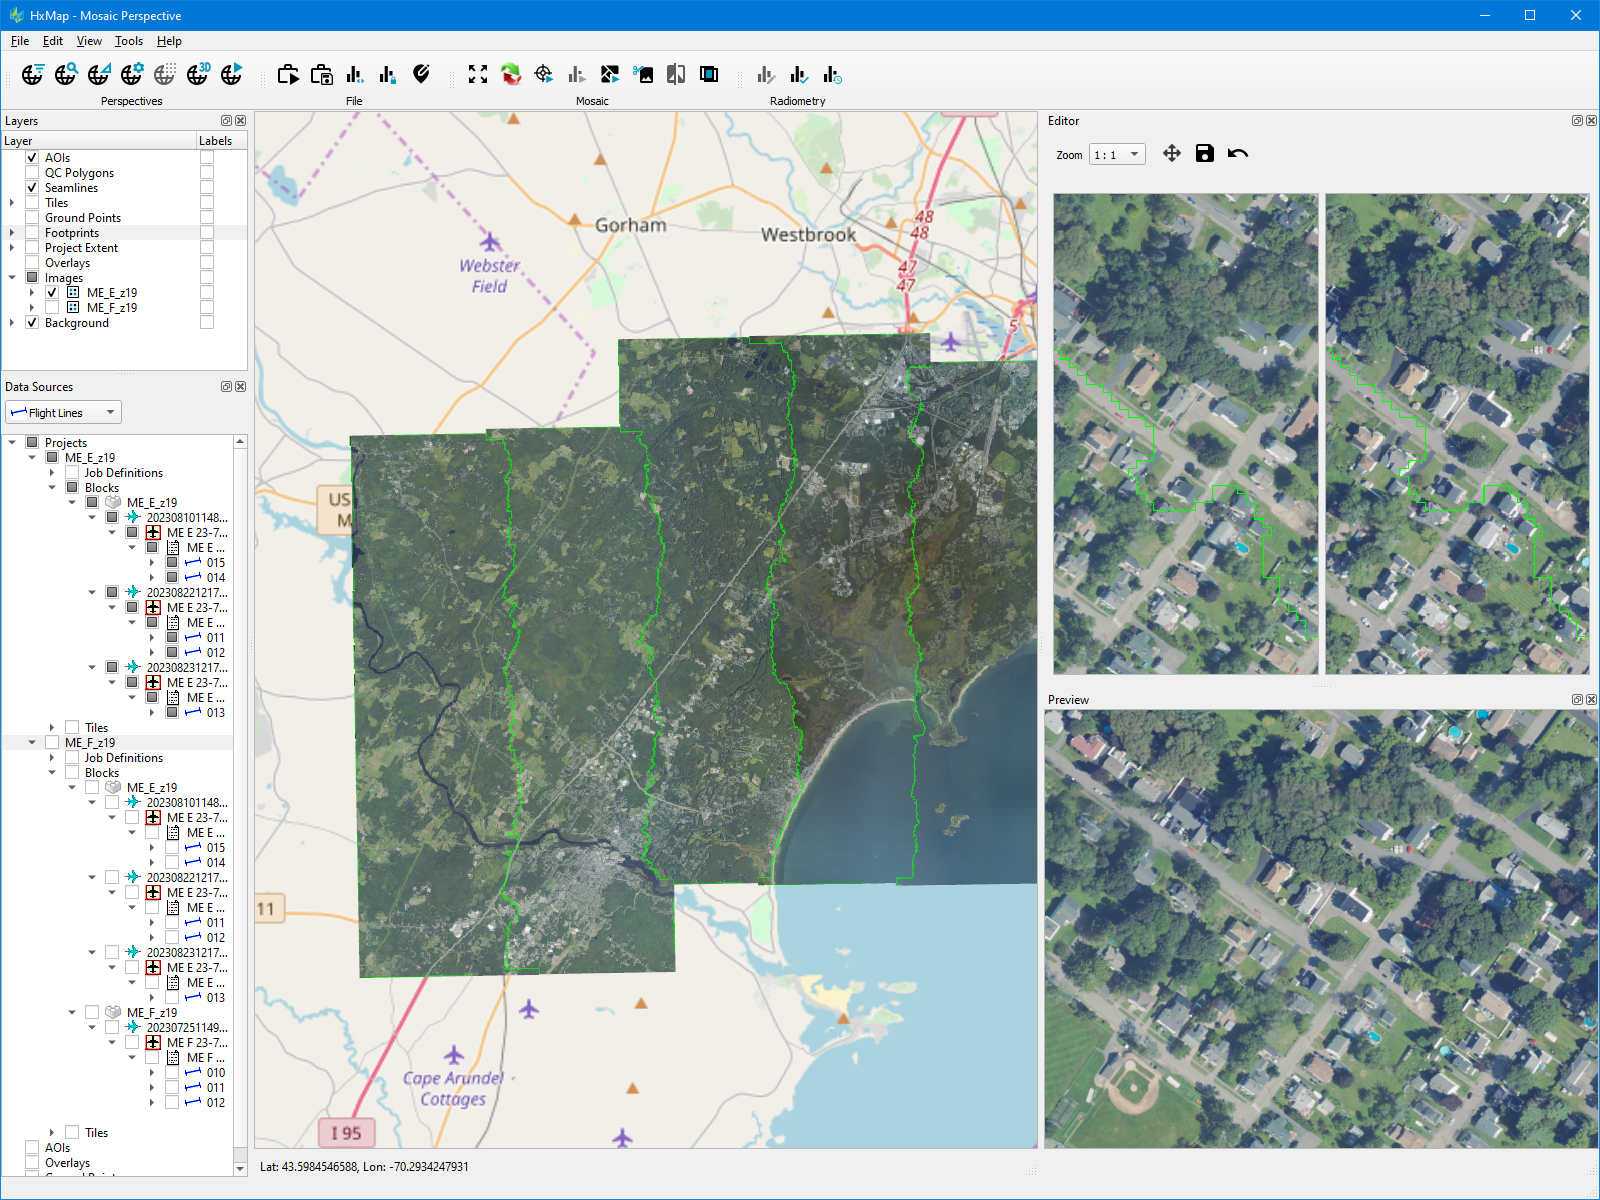
Task: Select the ME_F_z19 project in Data Sources
Action: tap(90, 743)
